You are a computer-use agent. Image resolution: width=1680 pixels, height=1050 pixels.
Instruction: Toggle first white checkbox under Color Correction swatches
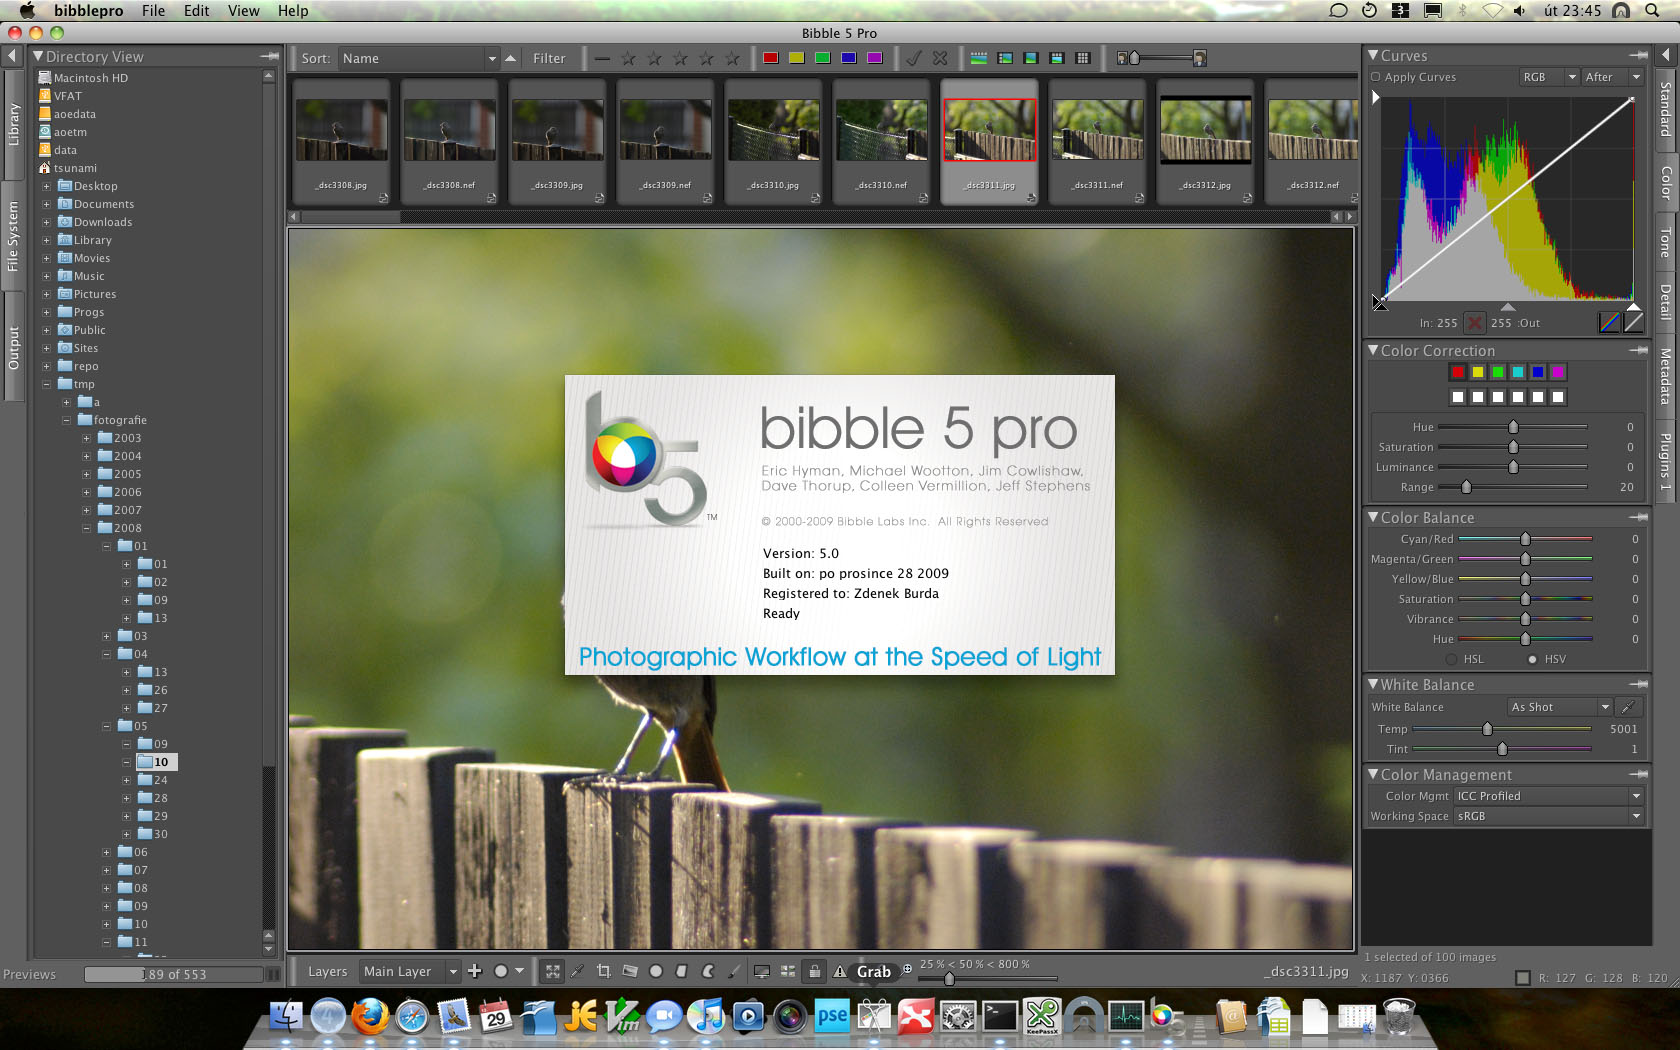[1458, 397]
